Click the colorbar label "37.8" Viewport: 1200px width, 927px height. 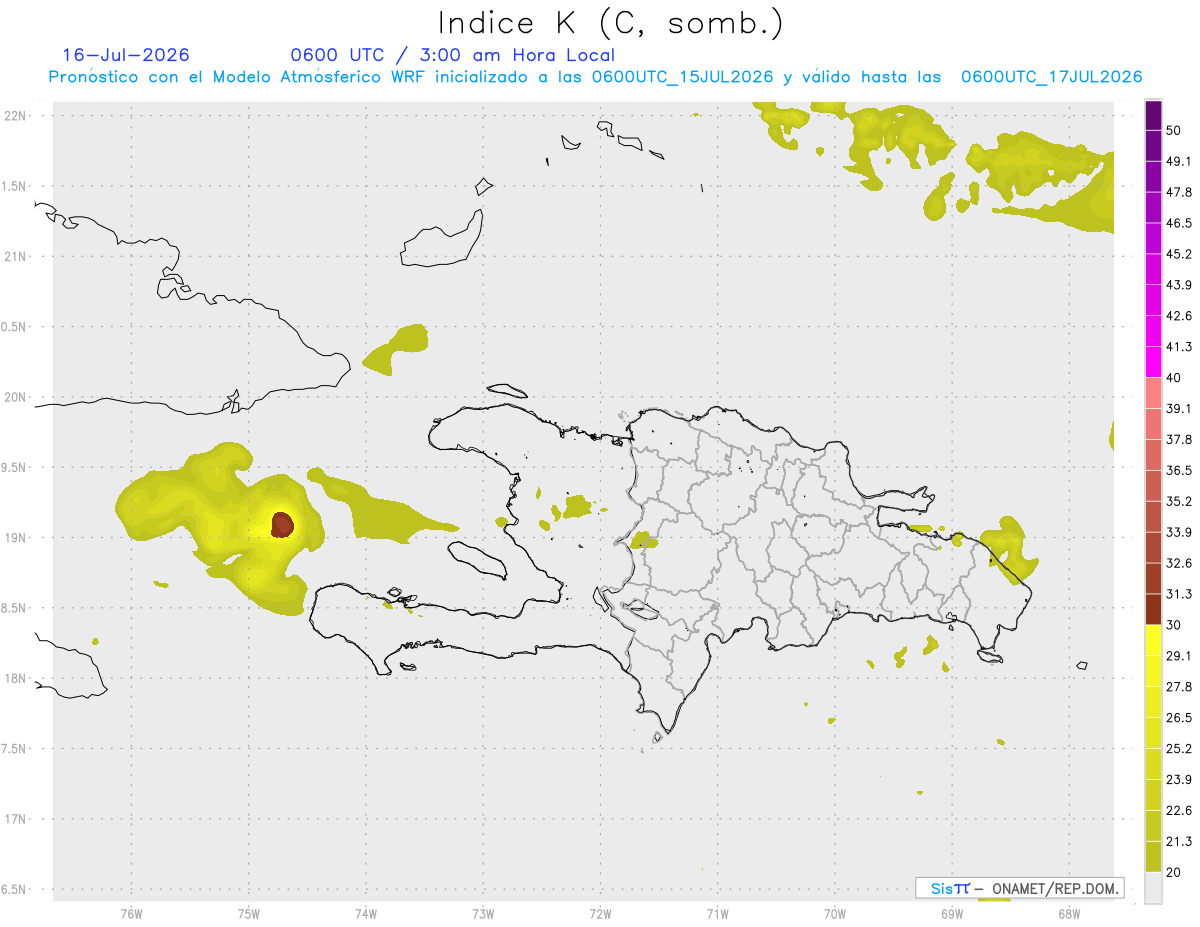tap(1179, 440)
